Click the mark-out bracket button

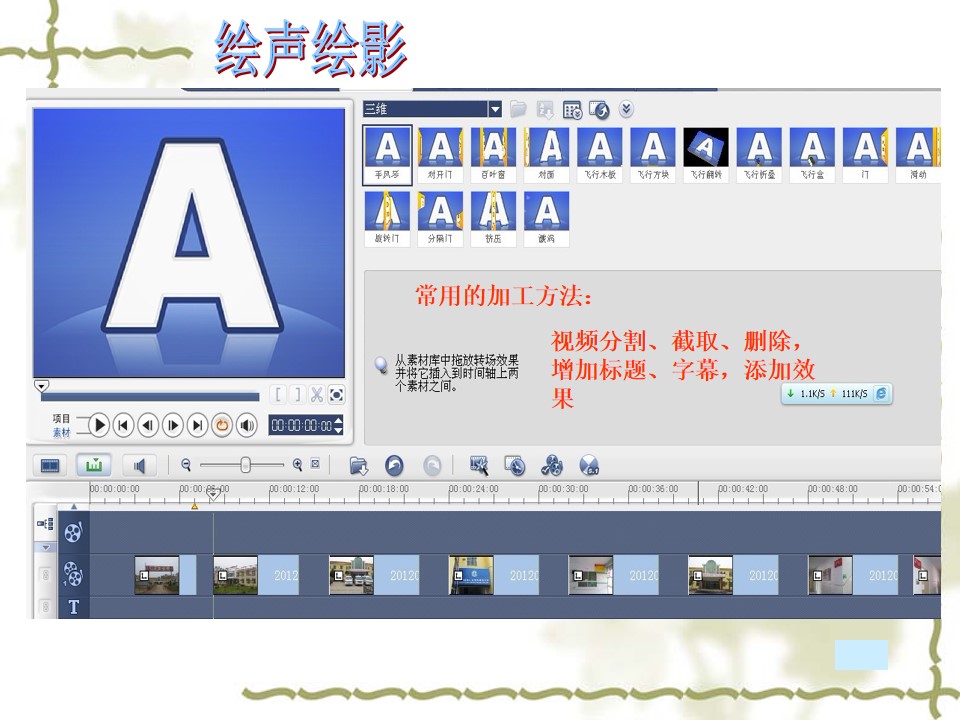[298, 395]
